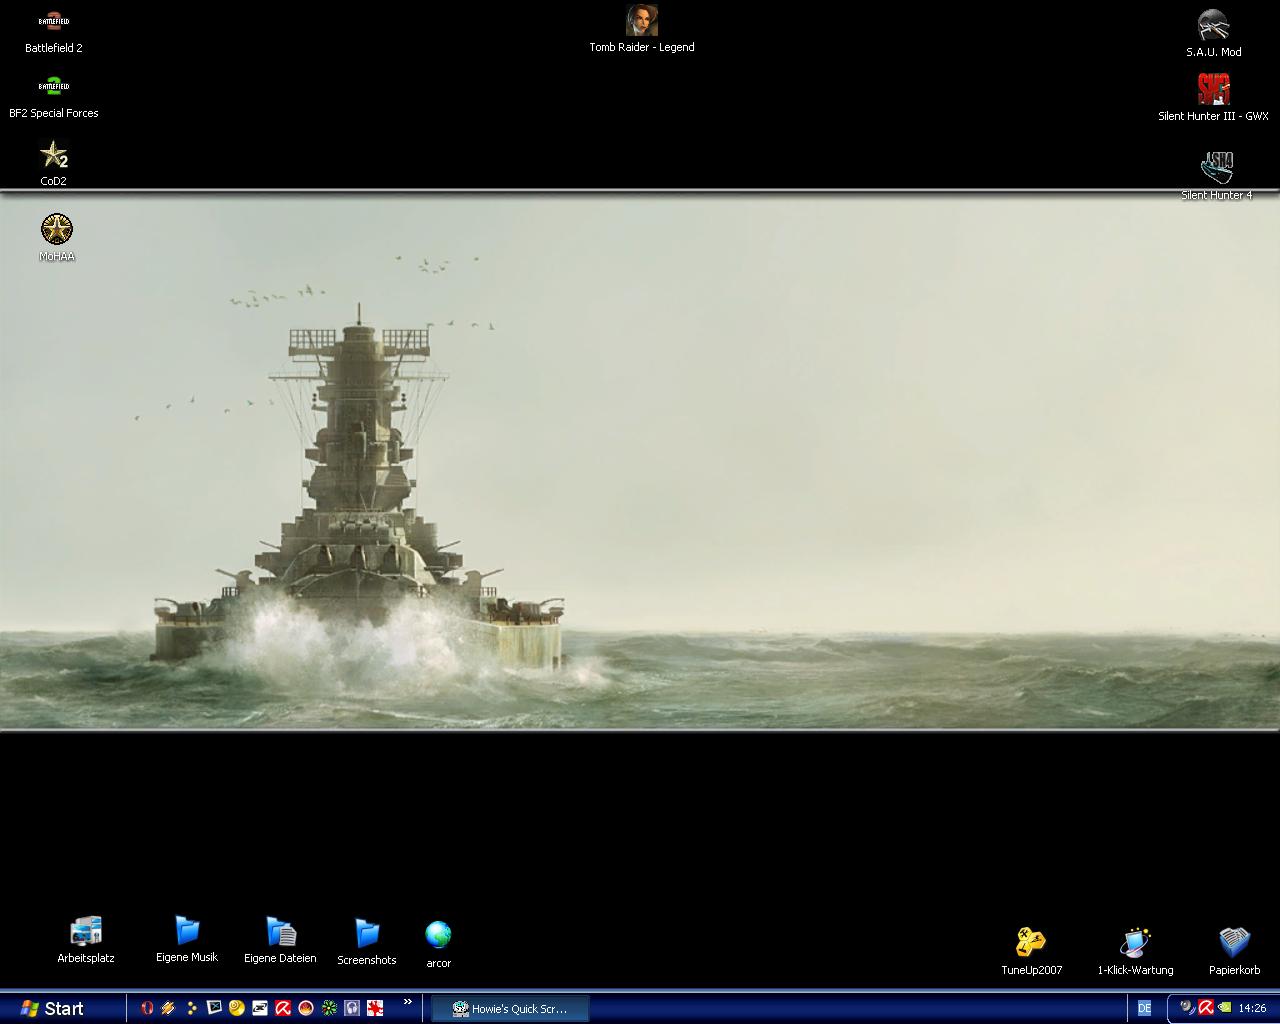Click the Windows Start button
Image resolution: width=1280 pixels, height=1024 pixels.
pyautogui.click(x=52, y=1008)
